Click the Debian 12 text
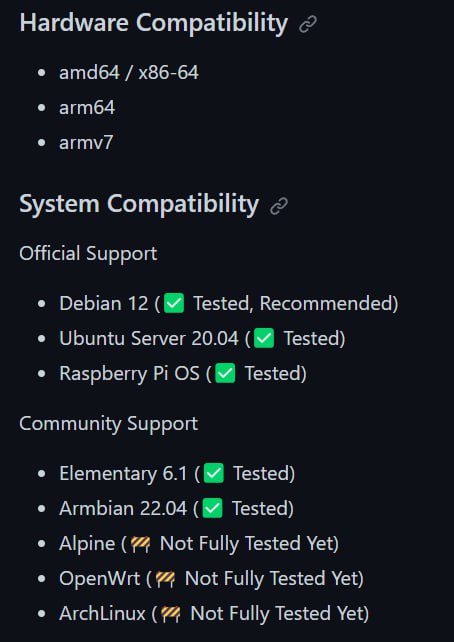This screenshot has width=454, height=642. pos(104,303)
